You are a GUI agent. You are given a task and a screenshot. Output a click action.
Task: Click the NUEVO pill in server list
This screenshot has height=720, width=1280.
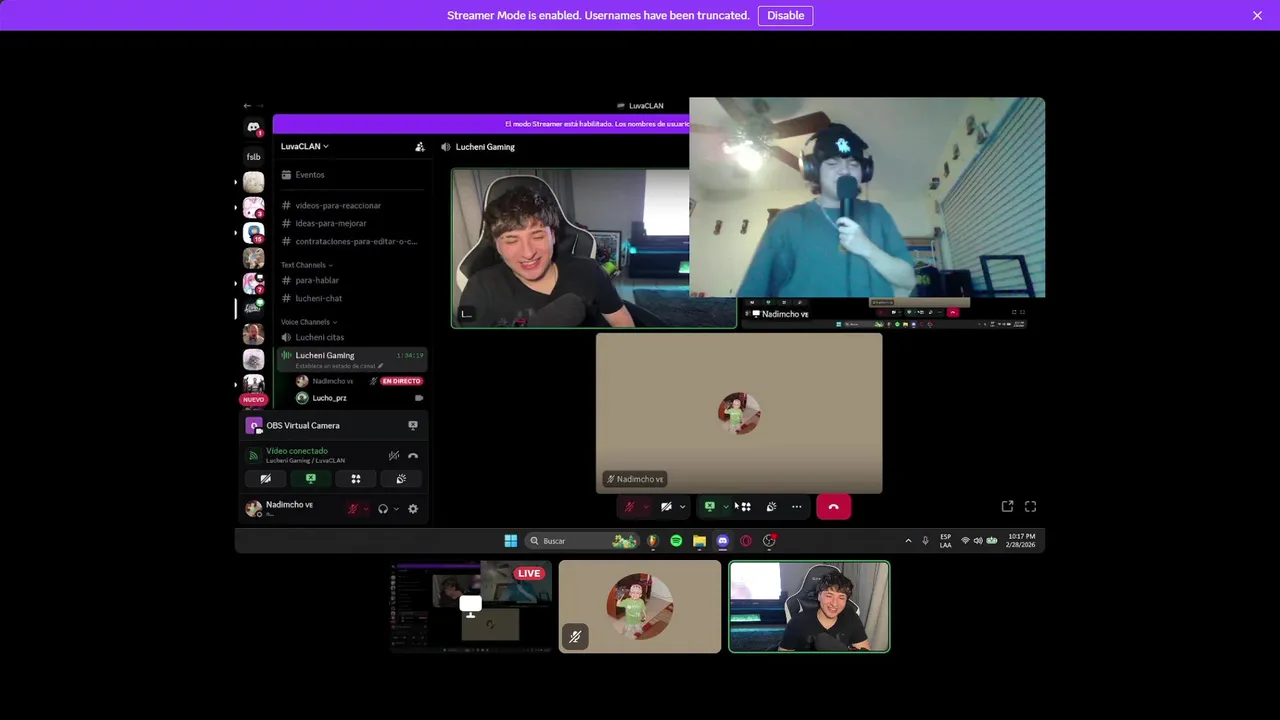click(254, 399)
